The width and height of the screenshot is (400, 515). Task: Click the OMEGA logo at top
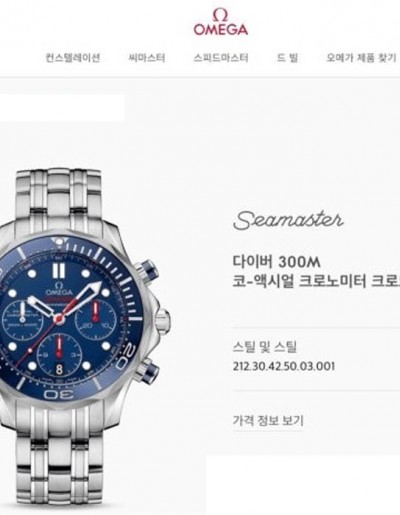(221, 22)
